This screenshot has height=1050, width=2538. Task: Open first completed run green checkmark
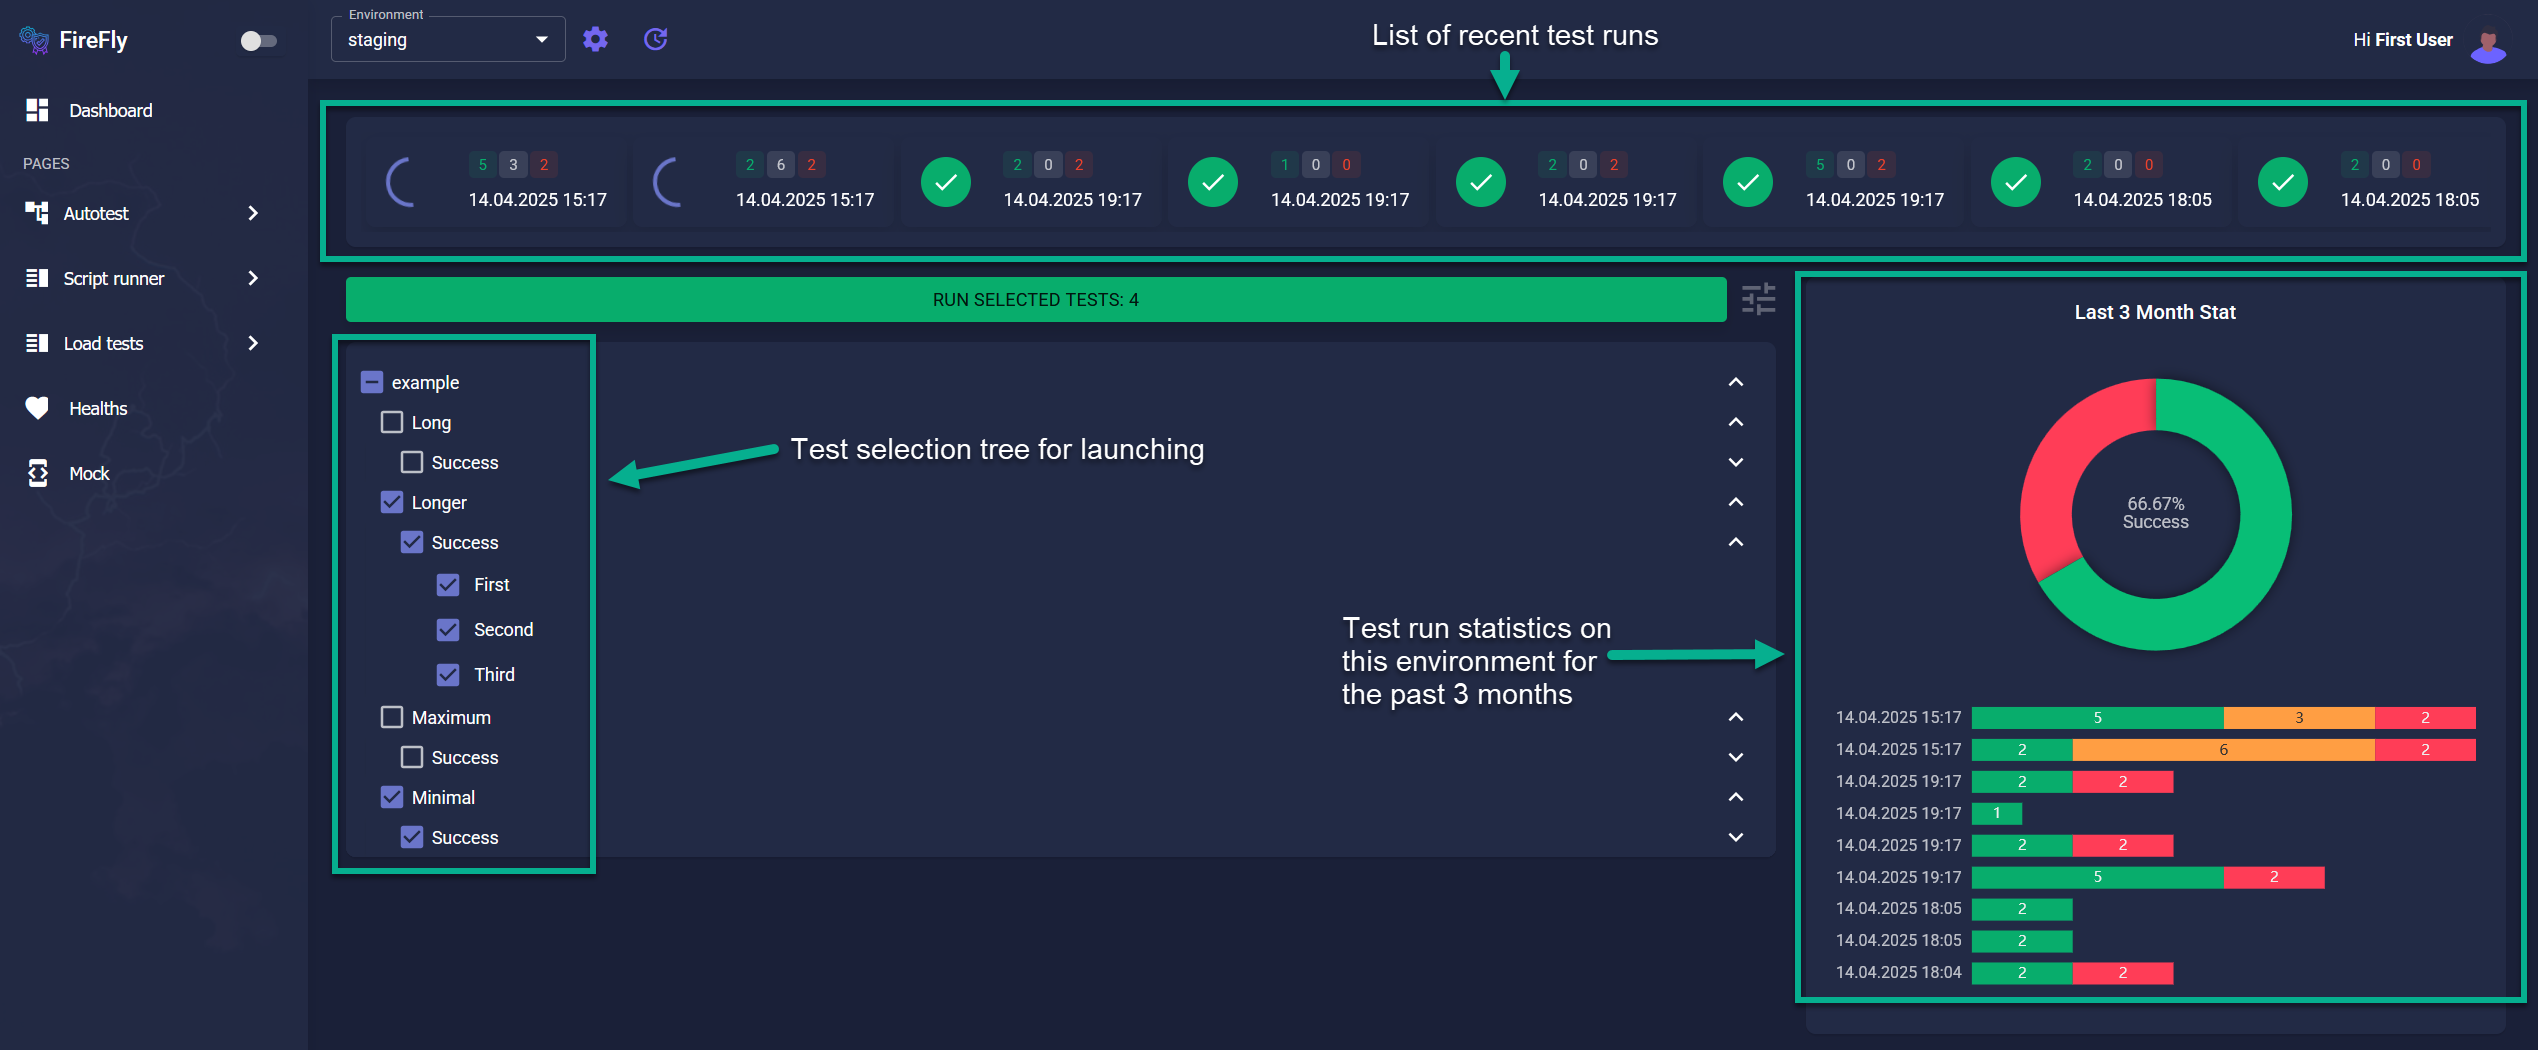[946, 182]
